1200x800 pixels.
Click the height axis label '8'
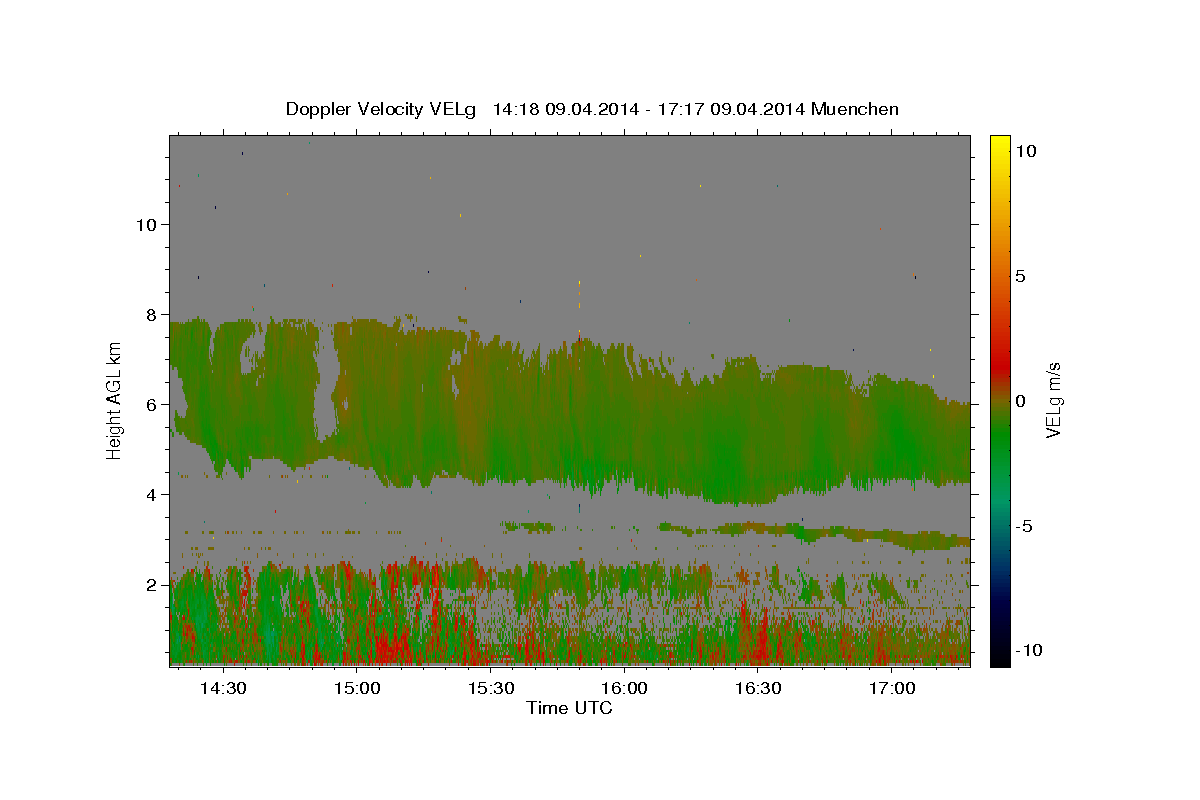click(152, 314)
